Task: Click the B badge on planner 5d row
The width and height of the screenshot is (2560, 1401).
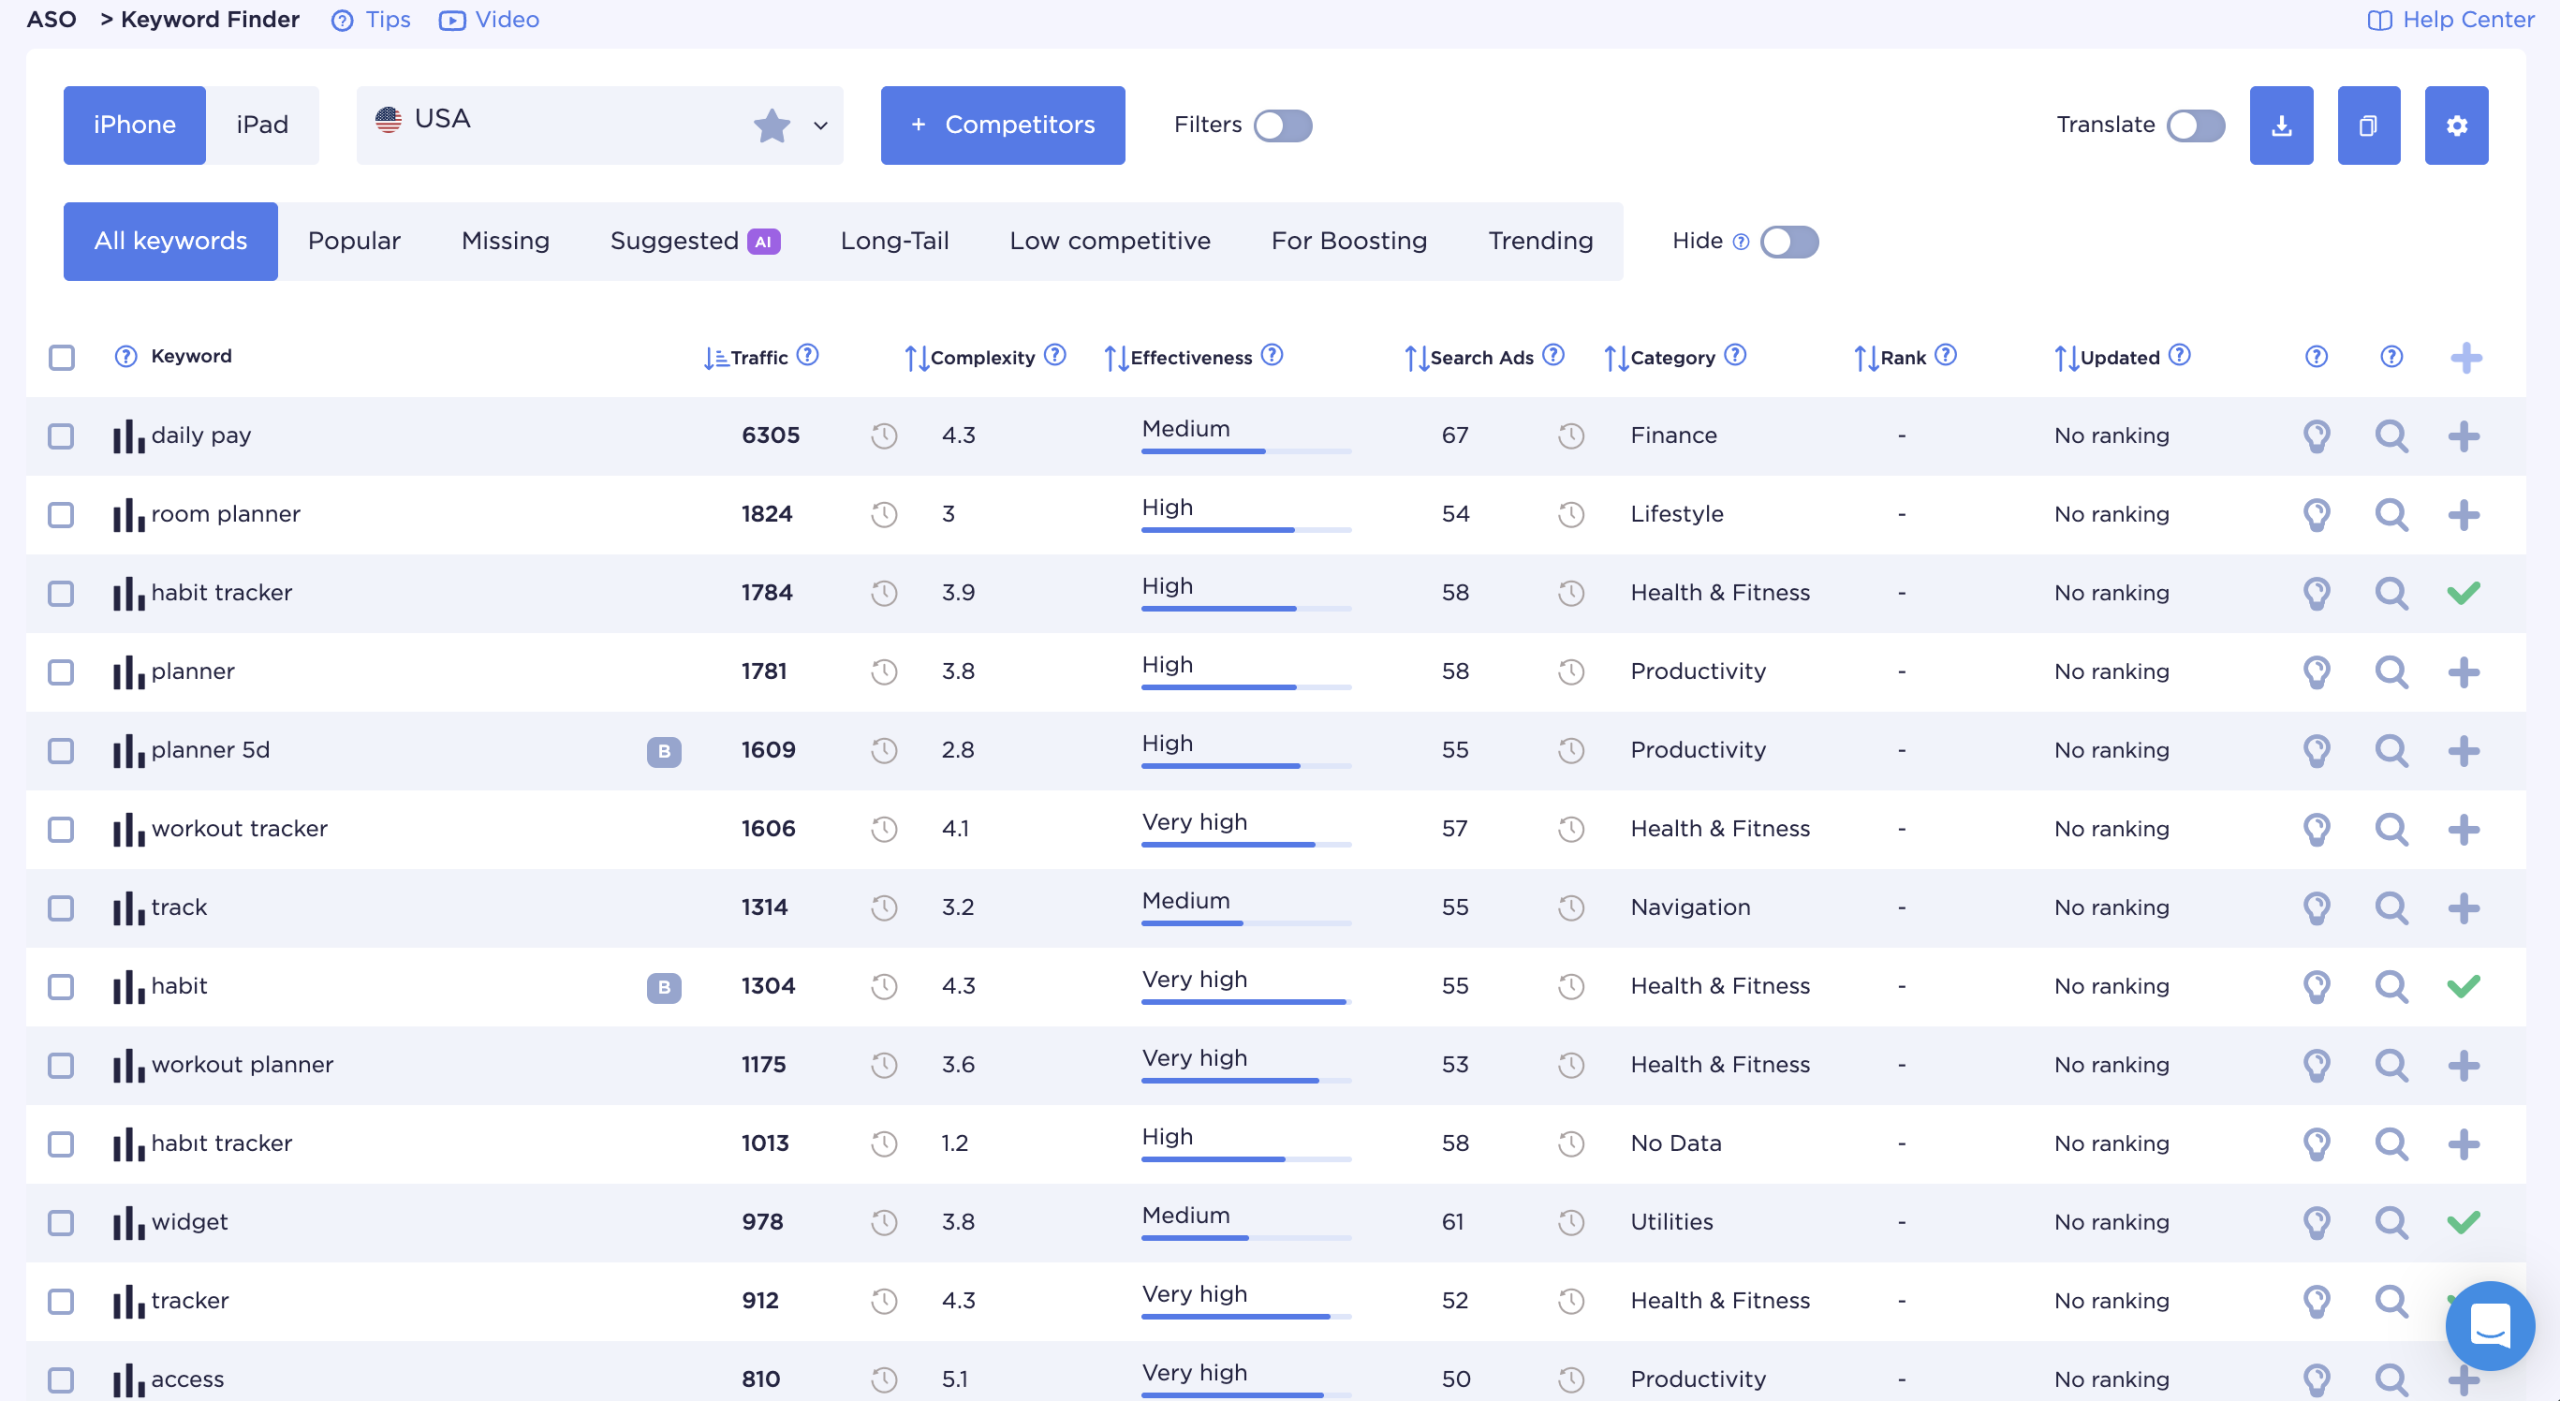Action: tap(664, 751)
